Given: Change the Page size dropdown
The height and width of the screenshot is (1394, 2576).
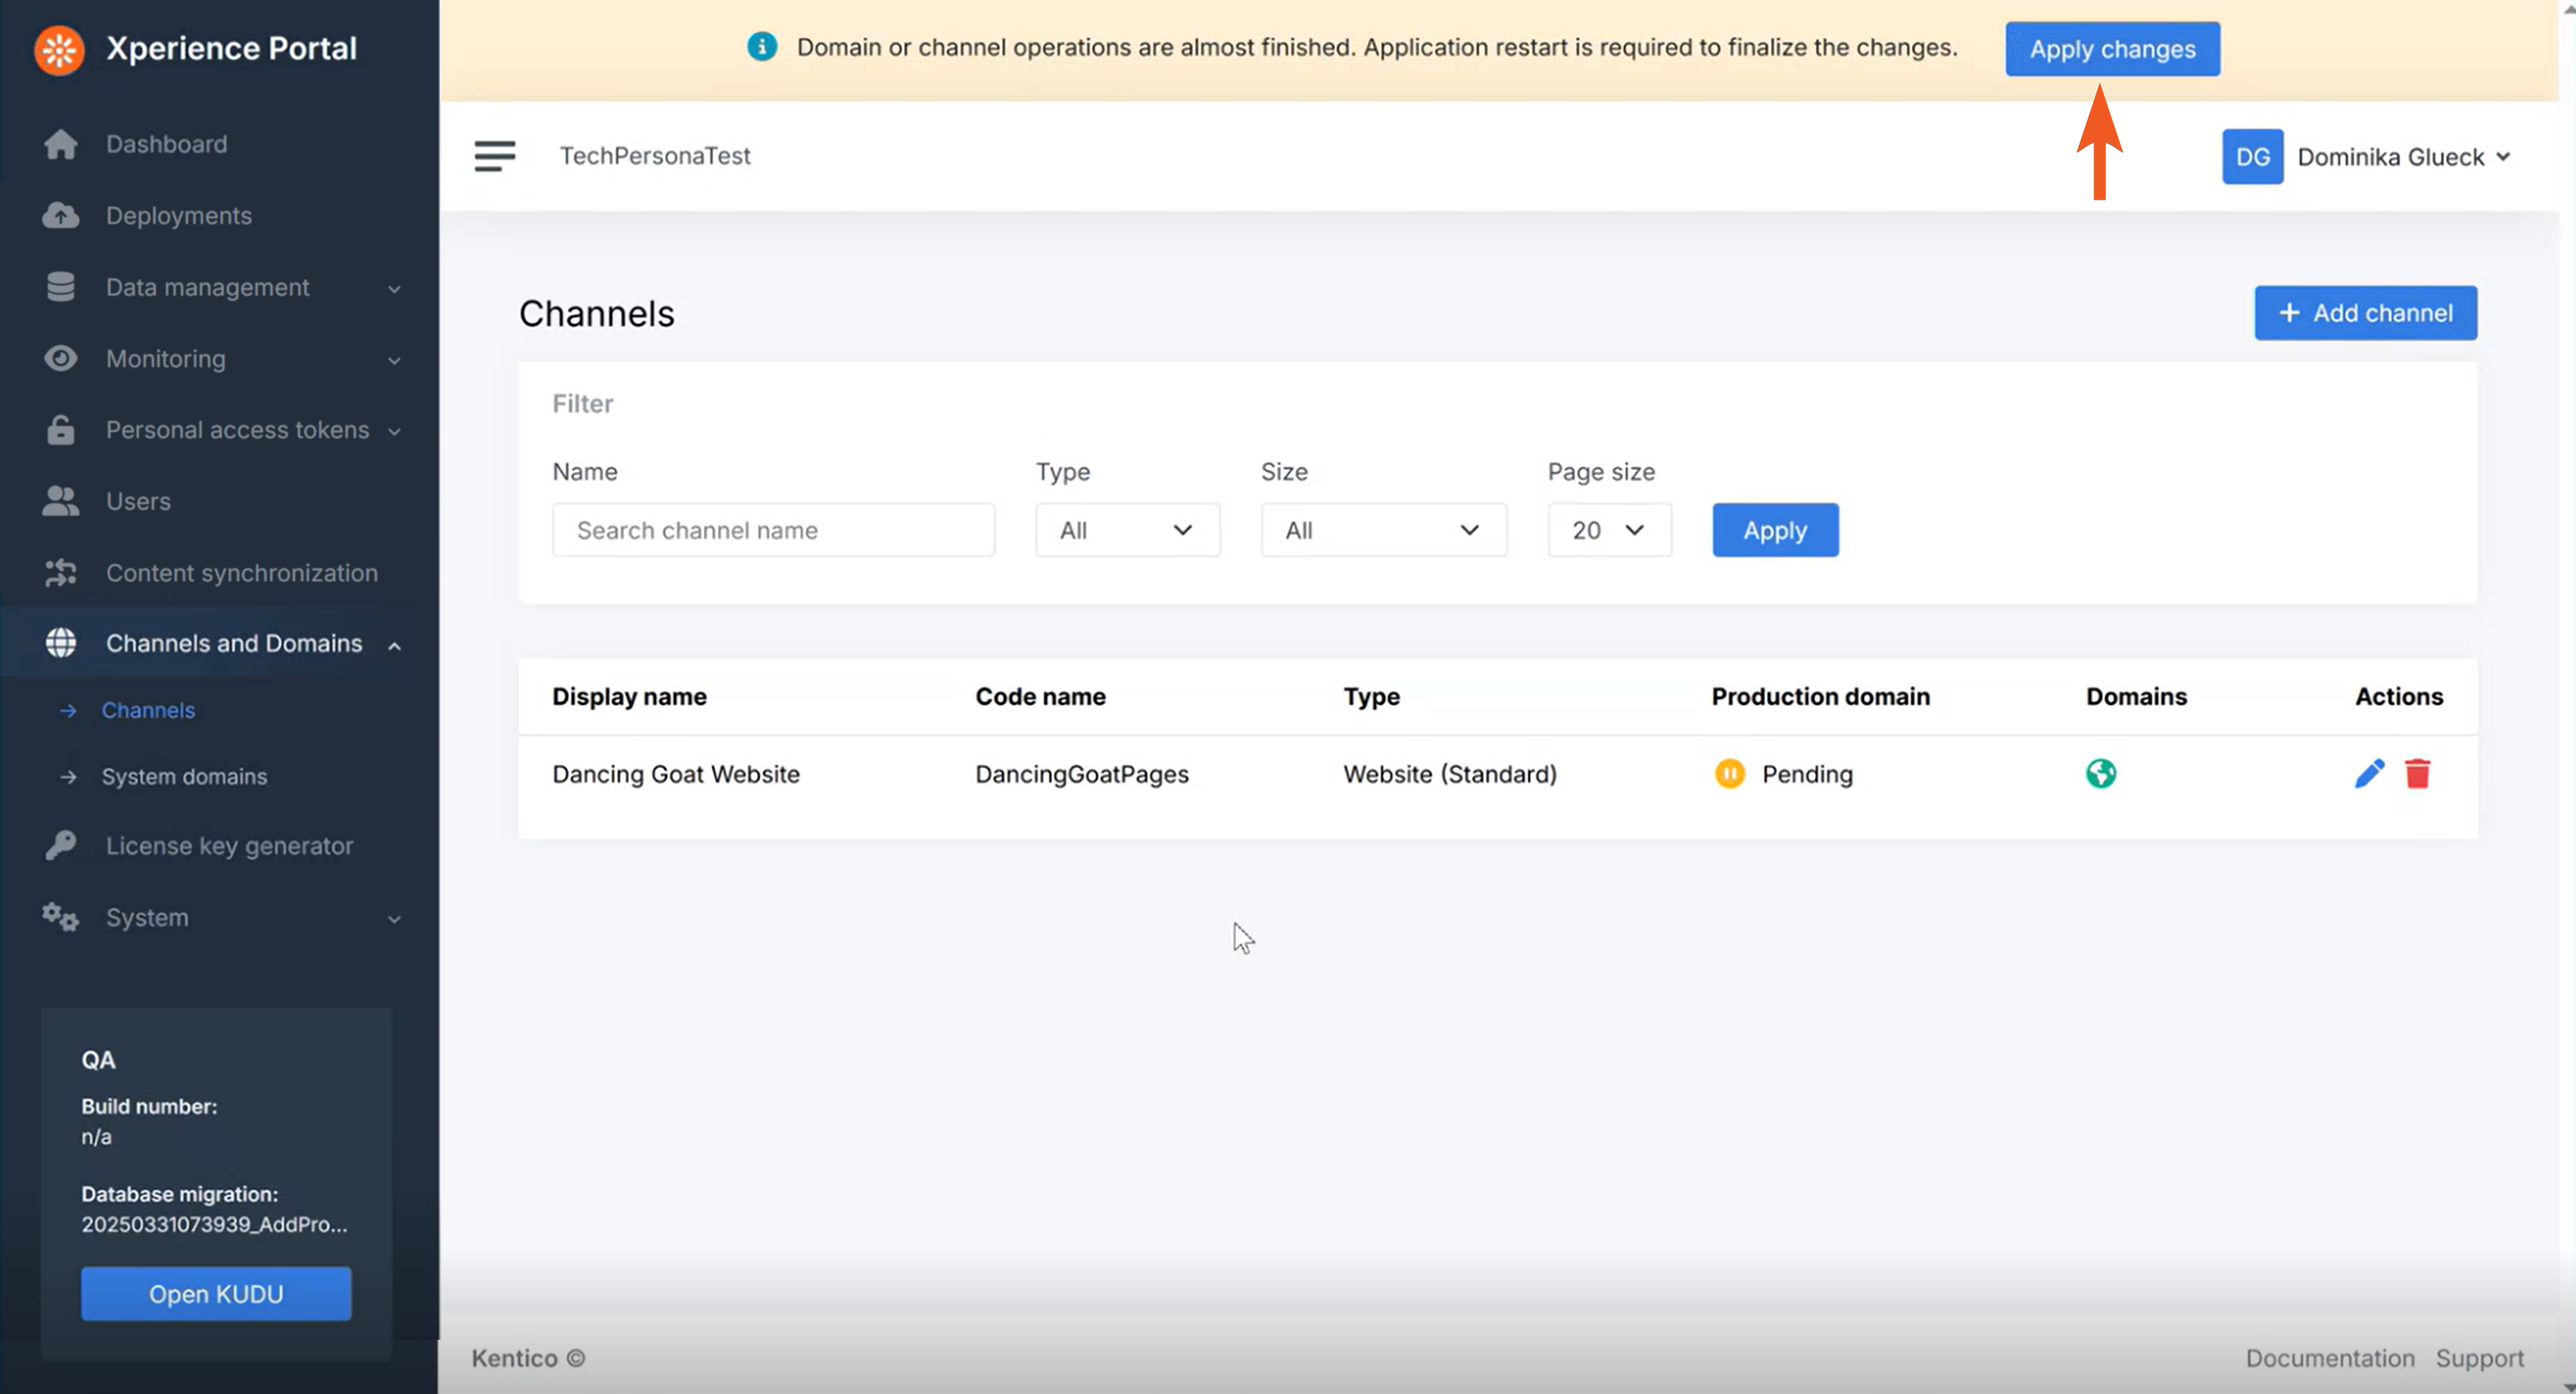Looking at the screenshot, I should (x=1608, y=530).
